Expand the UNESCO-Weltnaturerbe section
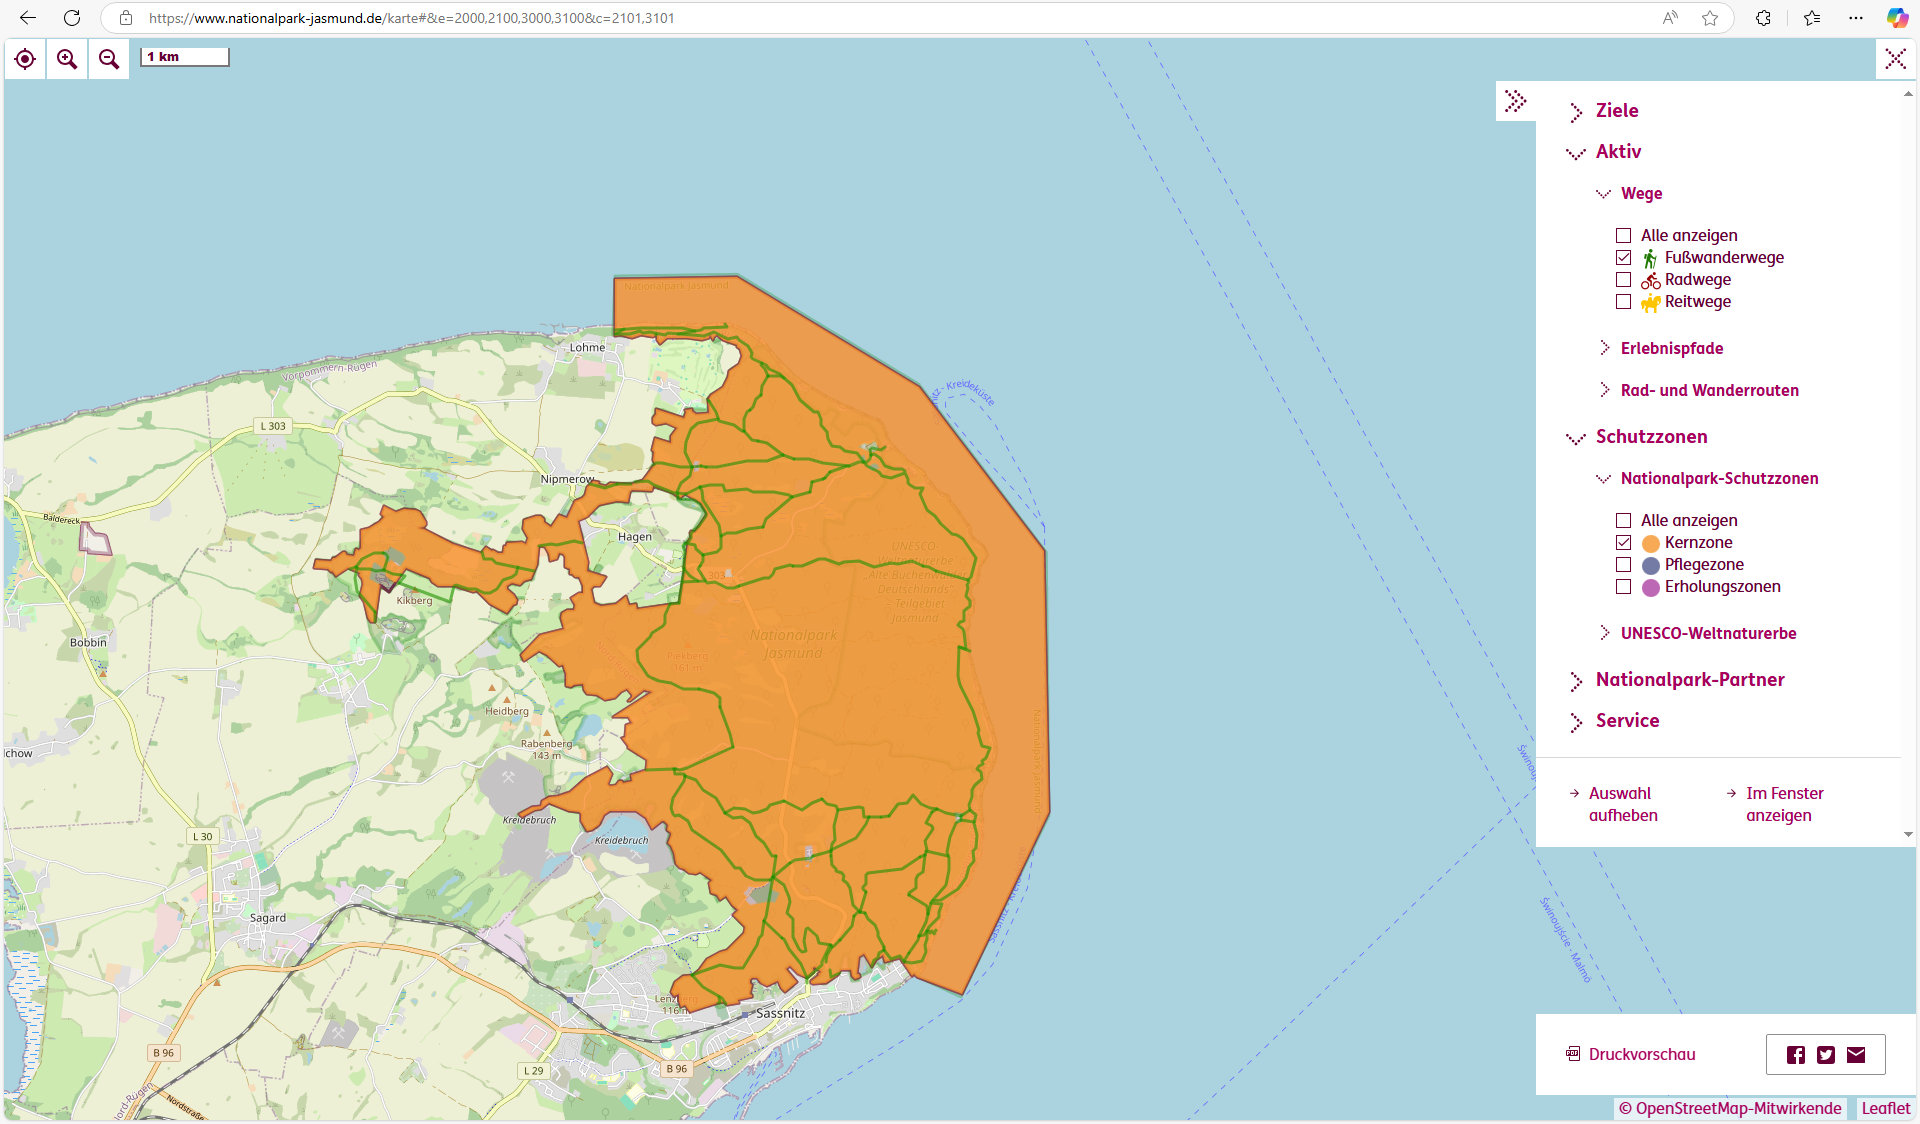 coord(1707,633)
